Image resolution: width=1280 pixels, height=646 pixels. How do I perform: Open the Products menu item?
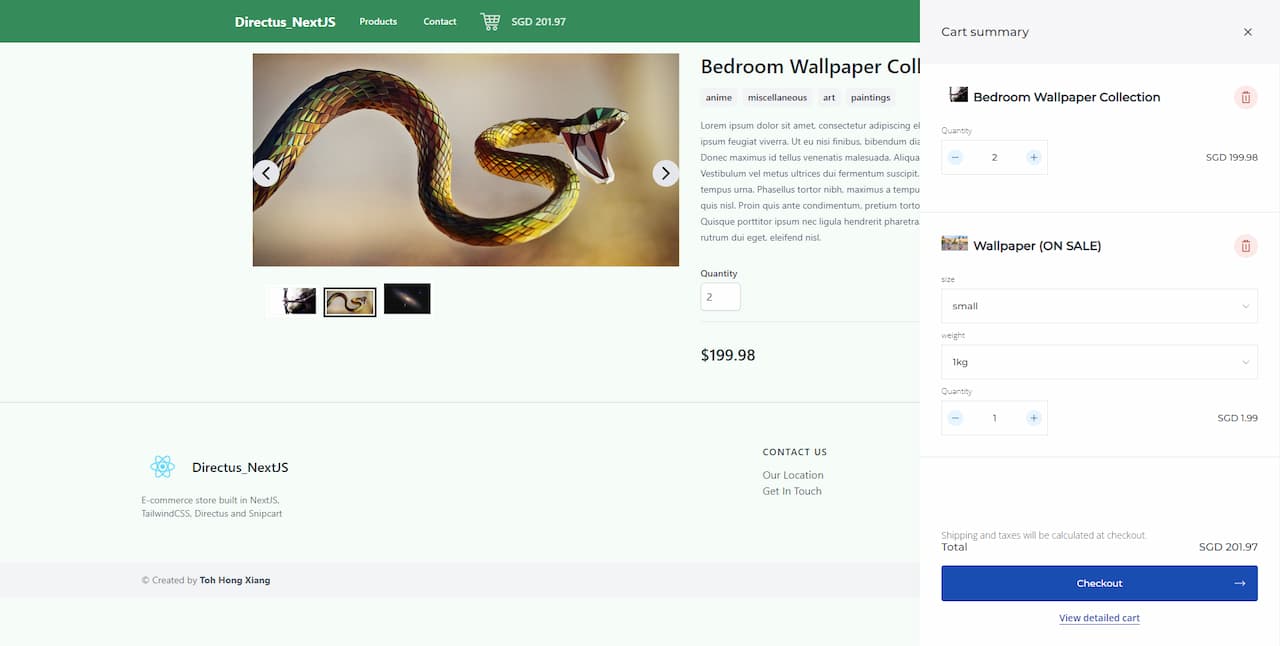378,21
